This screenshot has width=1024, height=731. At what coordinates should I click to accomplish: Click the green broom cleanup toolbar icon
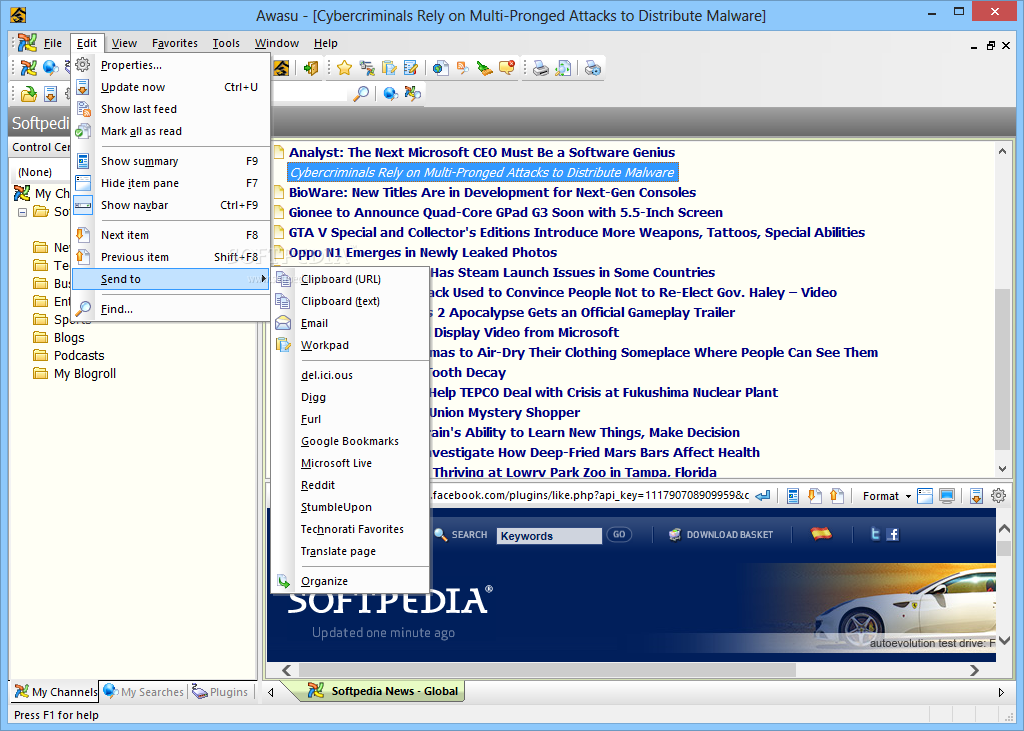[485, 68]
